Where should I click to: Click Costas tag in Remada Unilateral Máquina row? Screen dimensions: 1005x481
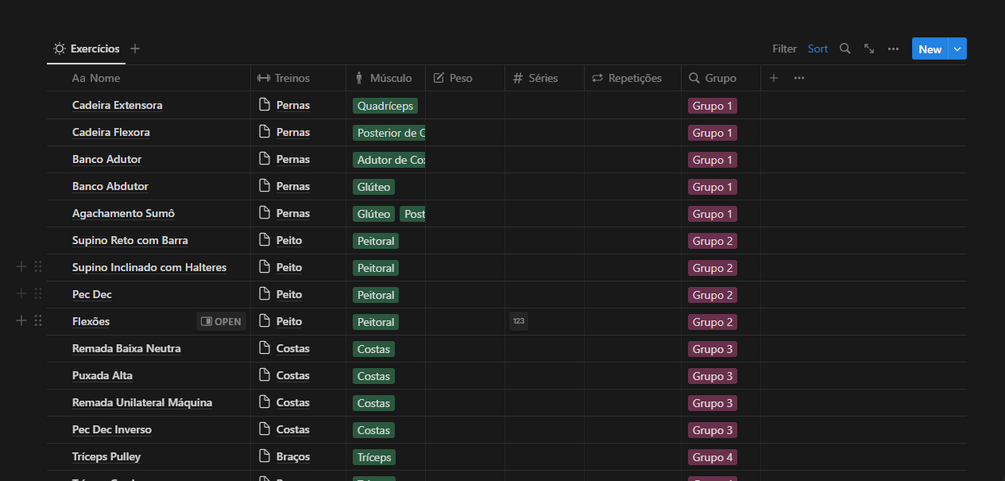(x=374, y=403)
